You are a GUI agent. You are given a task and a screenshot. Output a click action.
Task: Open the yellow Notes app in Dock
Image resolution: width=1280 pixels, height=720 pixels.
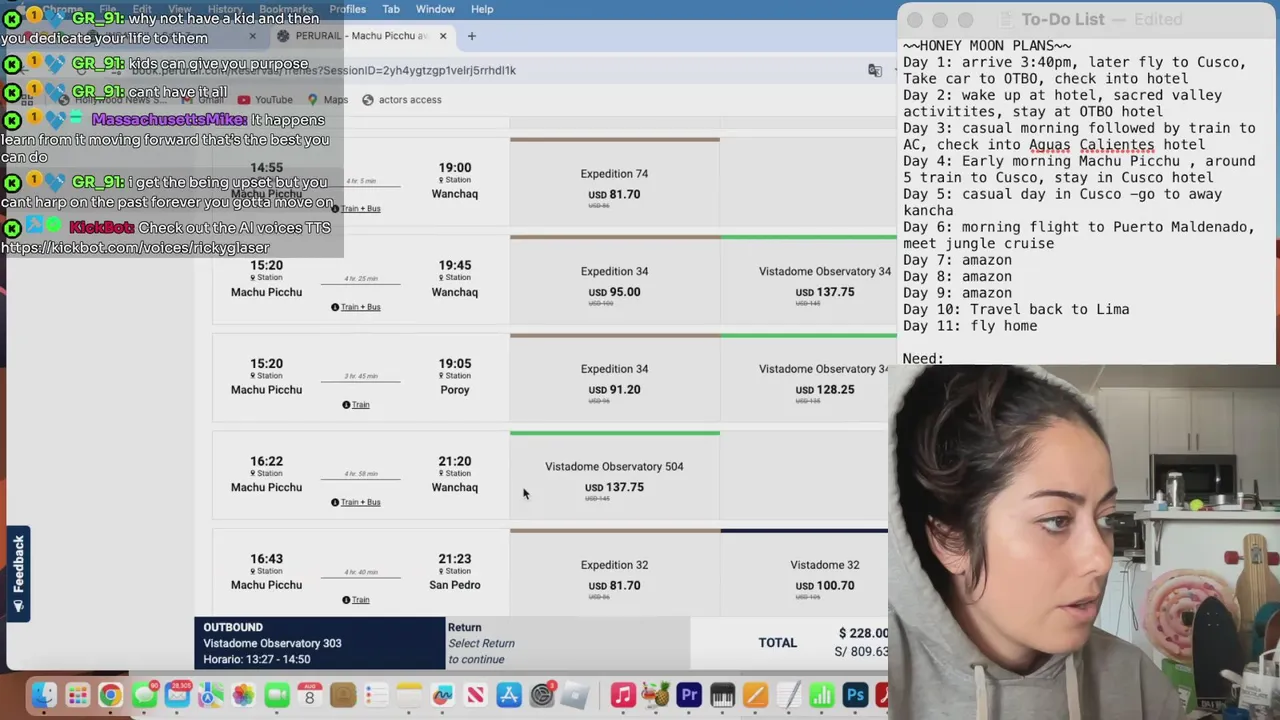[x=409, y=695]
